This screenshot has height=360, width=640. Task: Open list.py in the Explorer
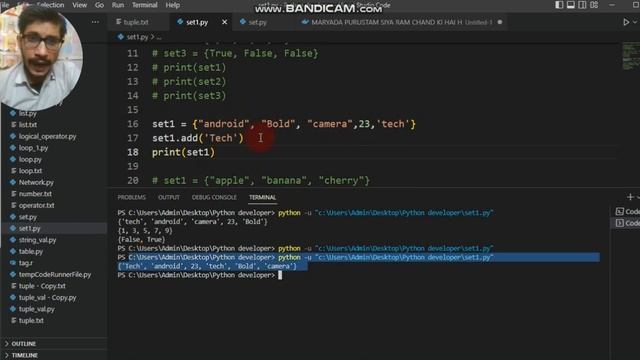[27, 113]
